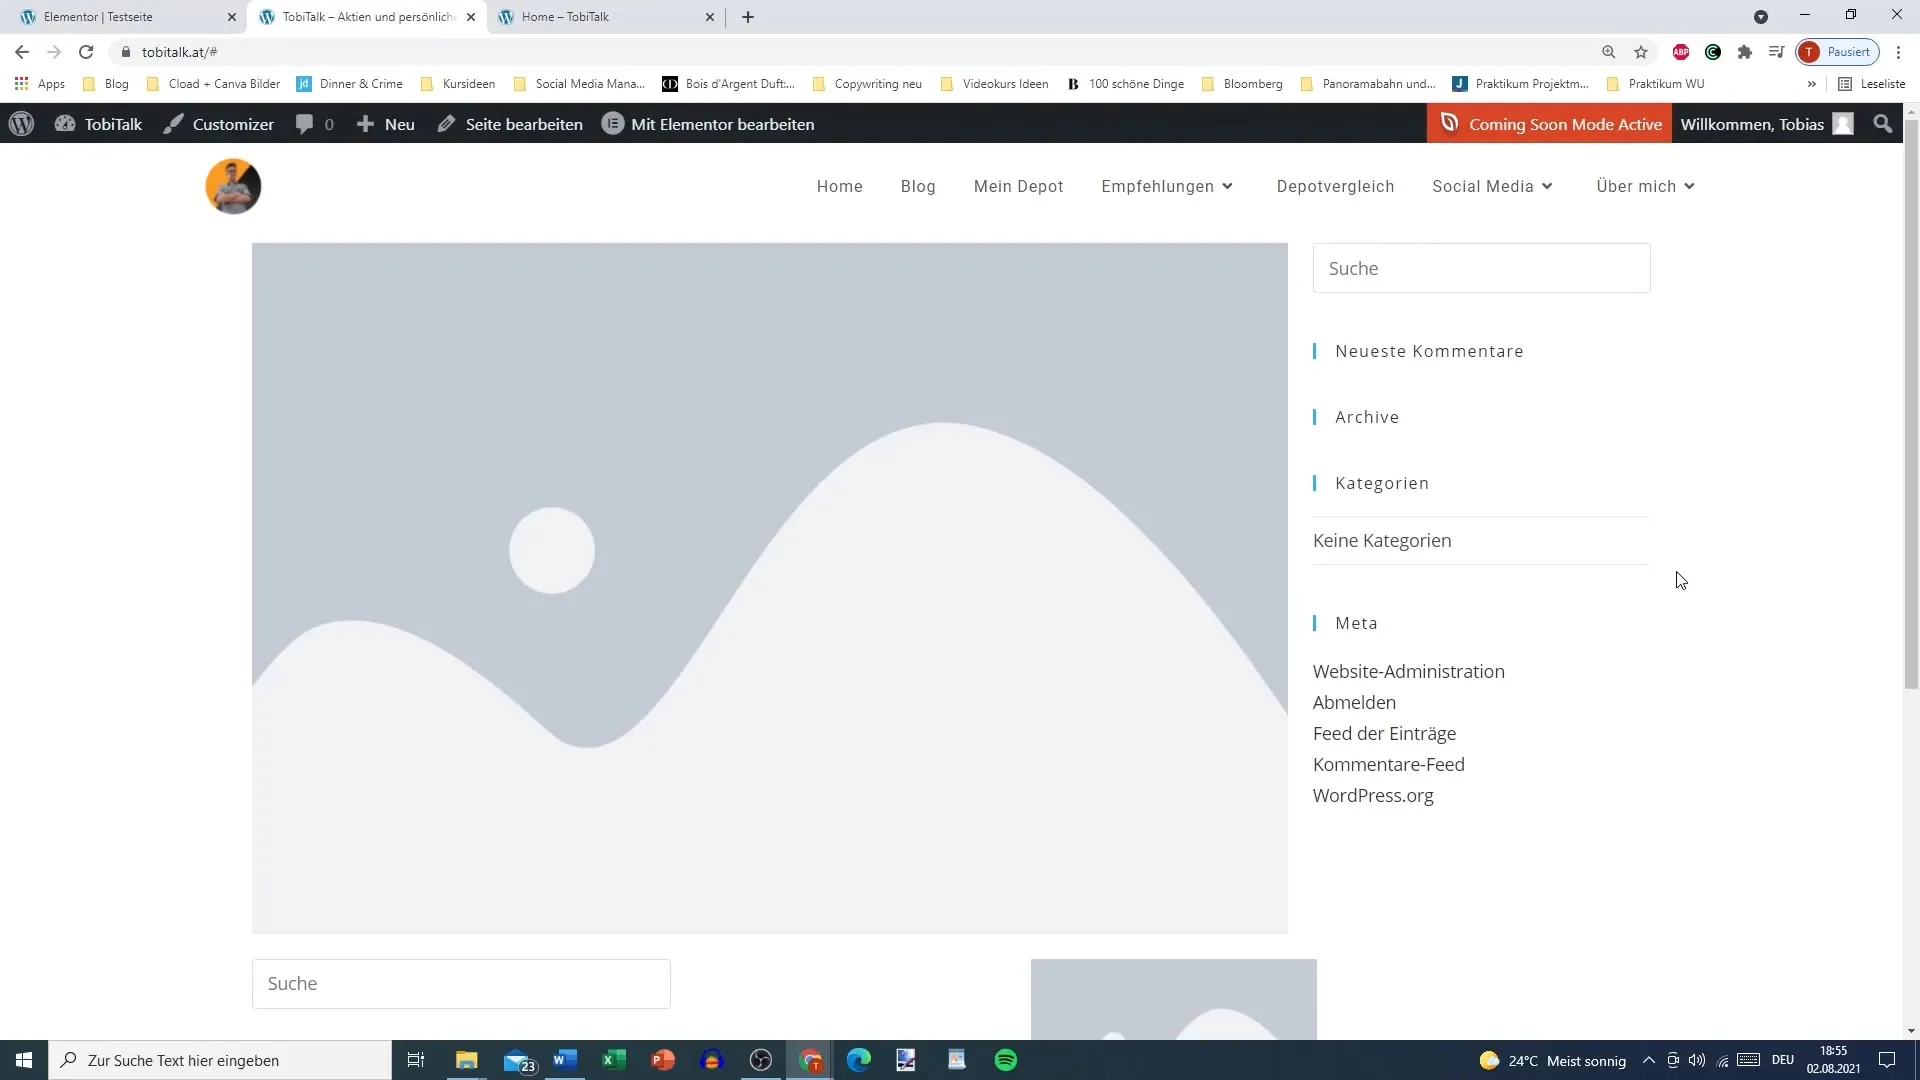Open Word from the taskbar

565,1060
